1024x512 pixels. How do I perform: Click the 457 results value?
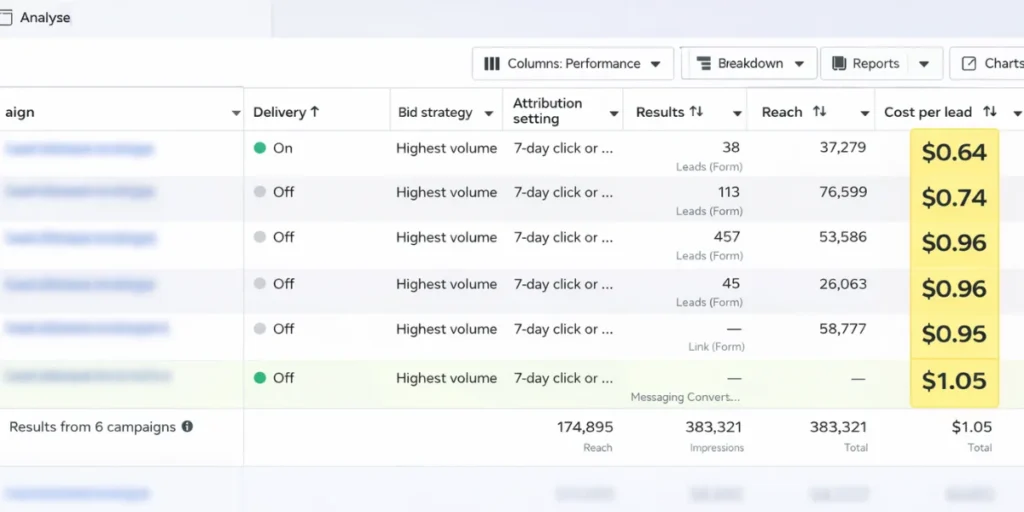(x=727, y=236)
